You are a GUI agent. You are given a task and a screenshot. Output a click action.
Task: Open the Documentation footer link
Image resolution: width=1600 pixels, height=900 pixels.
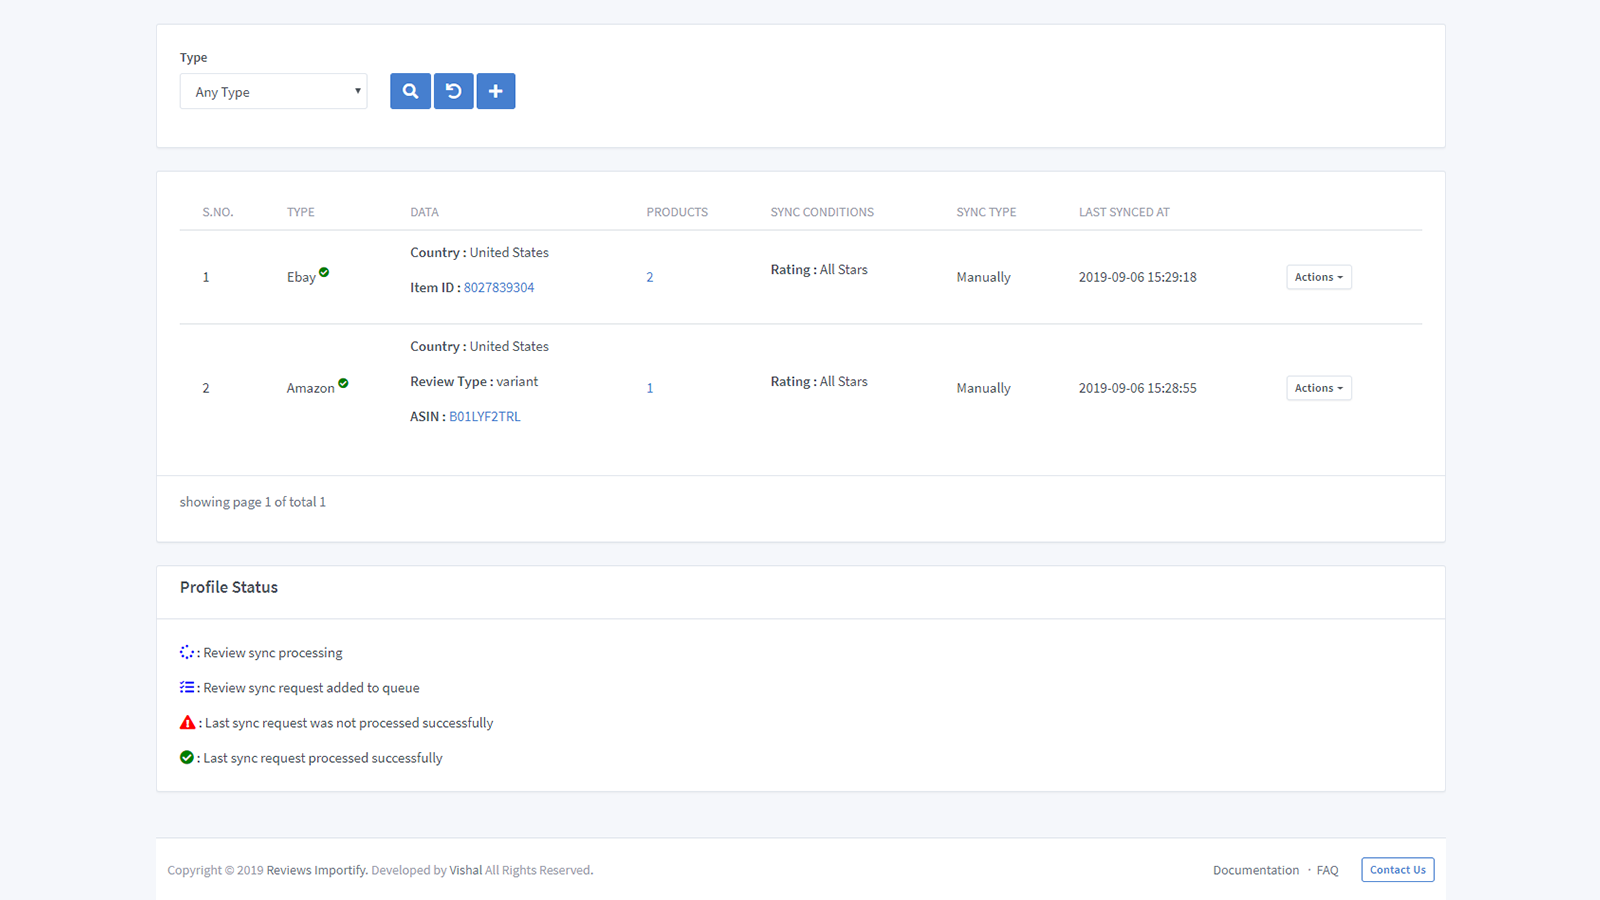1256,870
